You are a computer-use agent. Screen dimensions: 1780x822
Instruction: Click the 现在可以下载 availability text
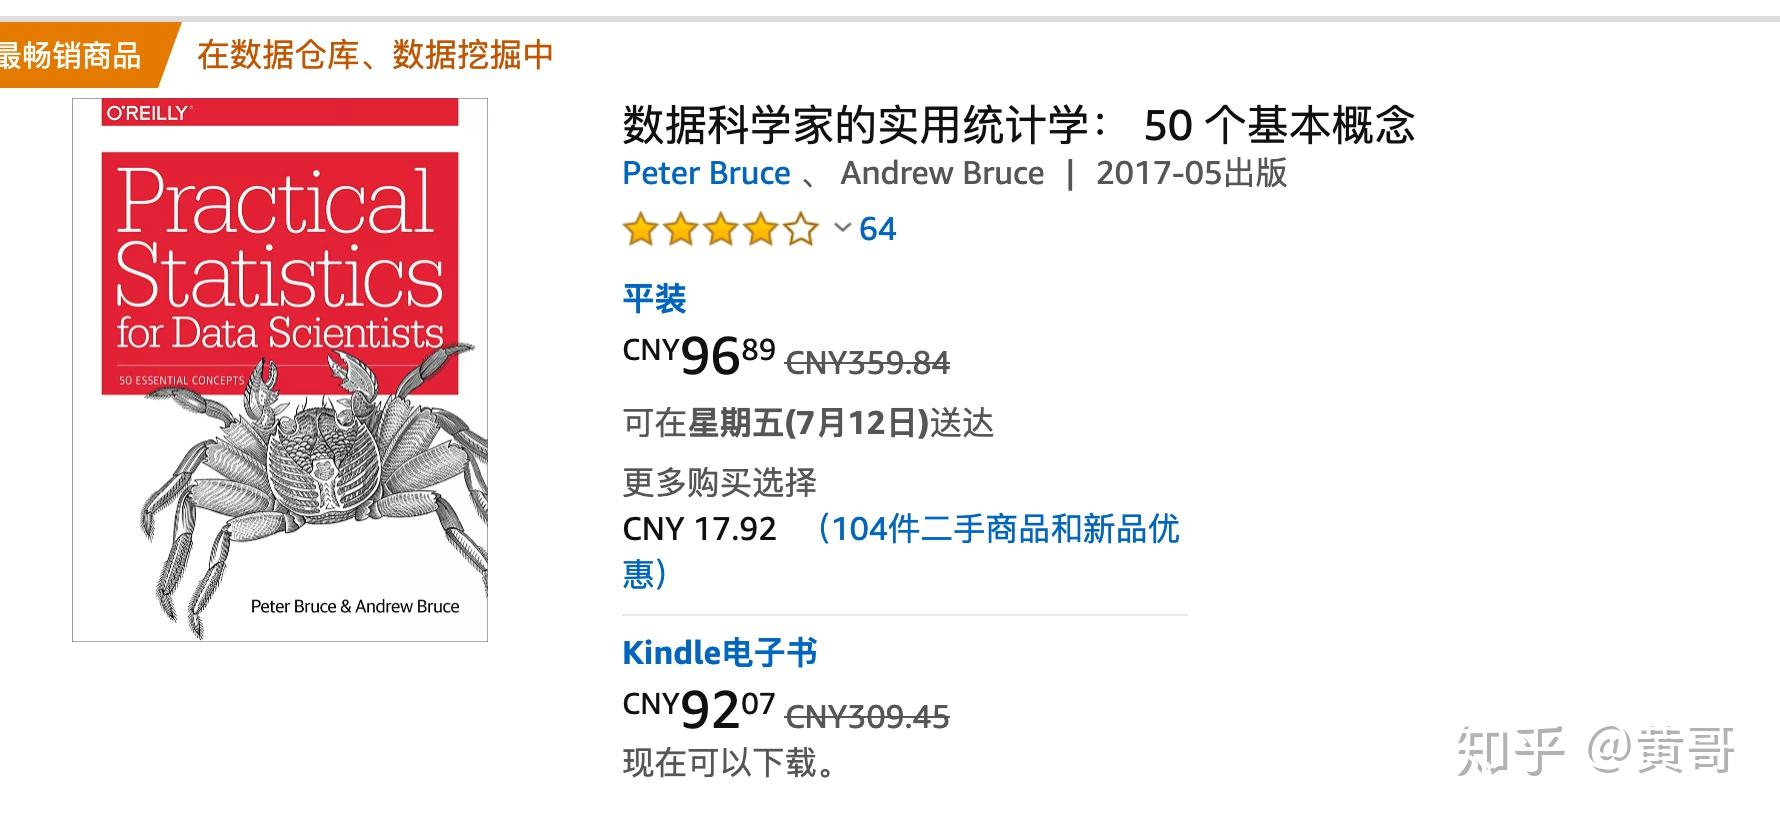[x=729, y=763]
